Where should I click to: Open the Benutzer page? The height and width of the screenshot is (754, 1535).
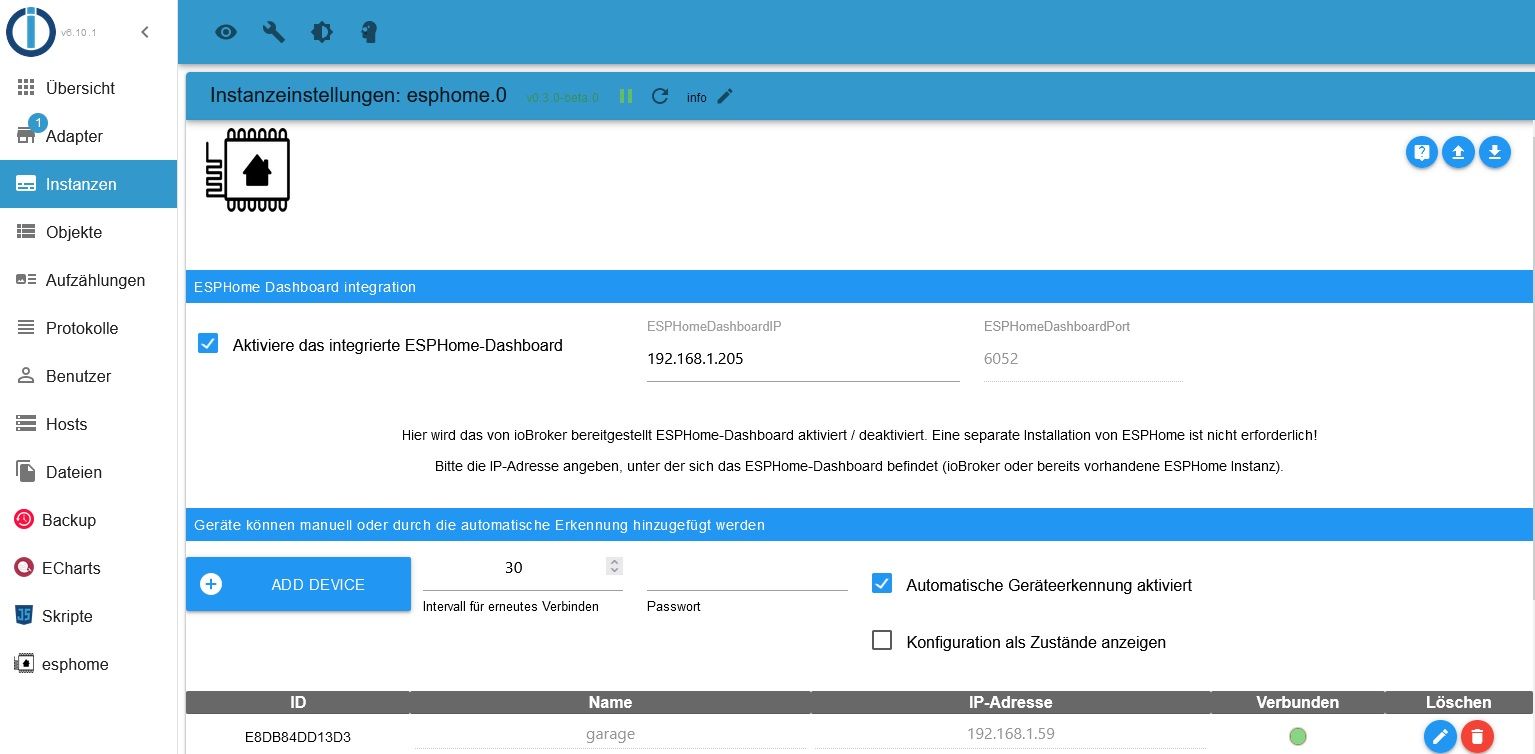tap(88, 376)
